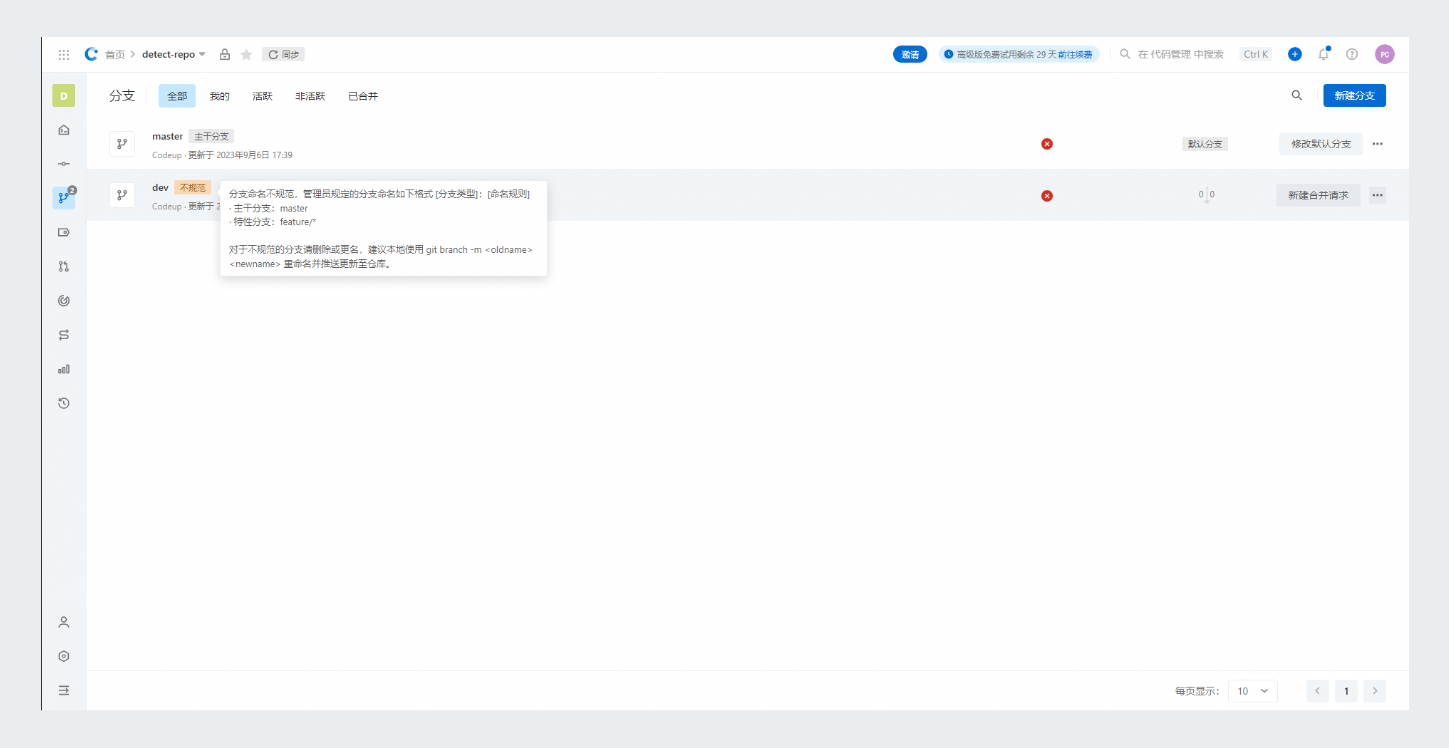Click the 修改默认分支 button

click(1321, 144)
